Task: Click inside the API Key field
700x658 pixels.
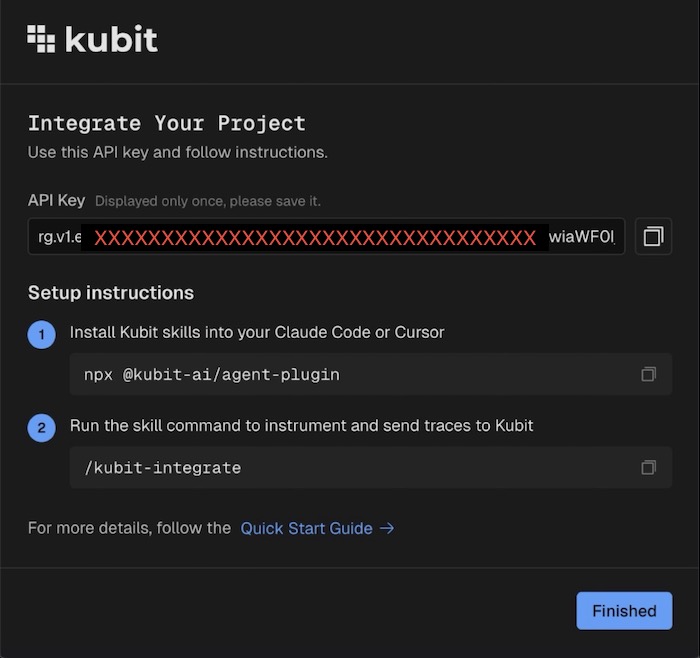Action: pyautogui.click(x=326, y=237)
